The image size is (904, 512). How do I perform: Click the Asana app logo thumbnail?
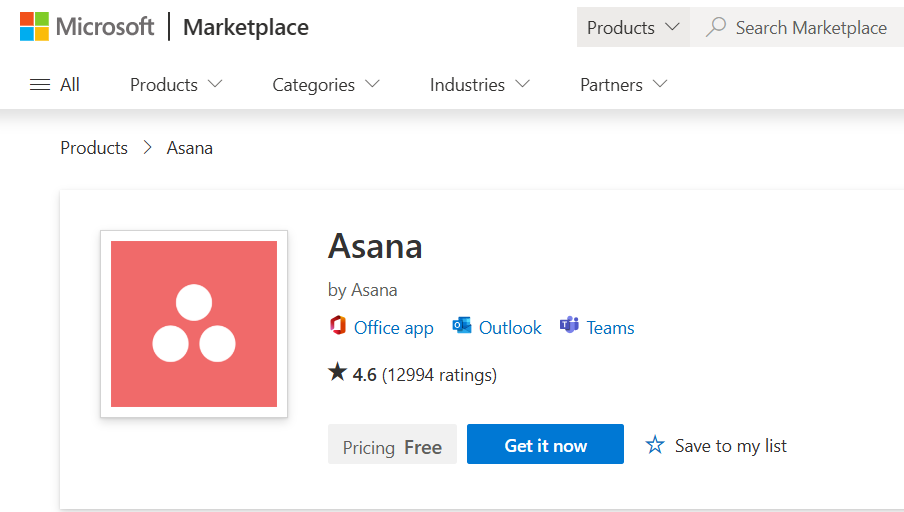click(194, 323)
